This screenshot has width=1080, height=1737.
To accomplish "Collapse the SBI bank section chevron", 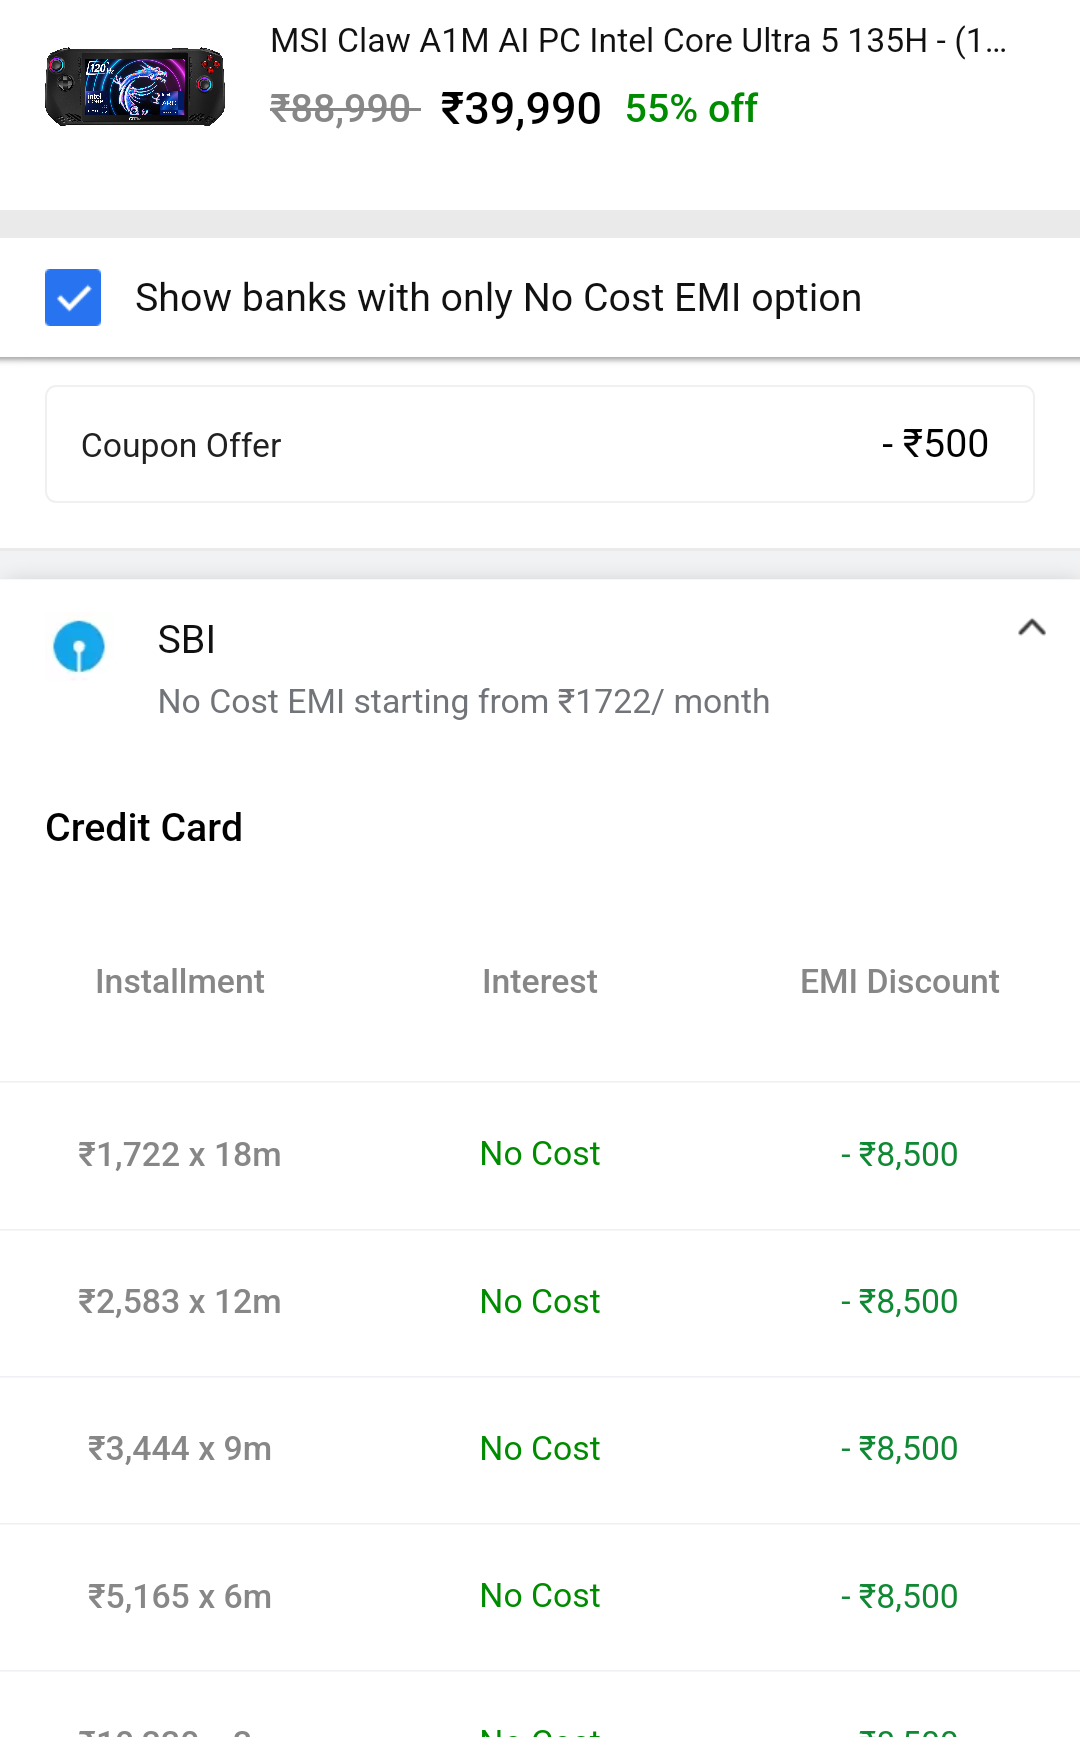I will coord(1031,628).
